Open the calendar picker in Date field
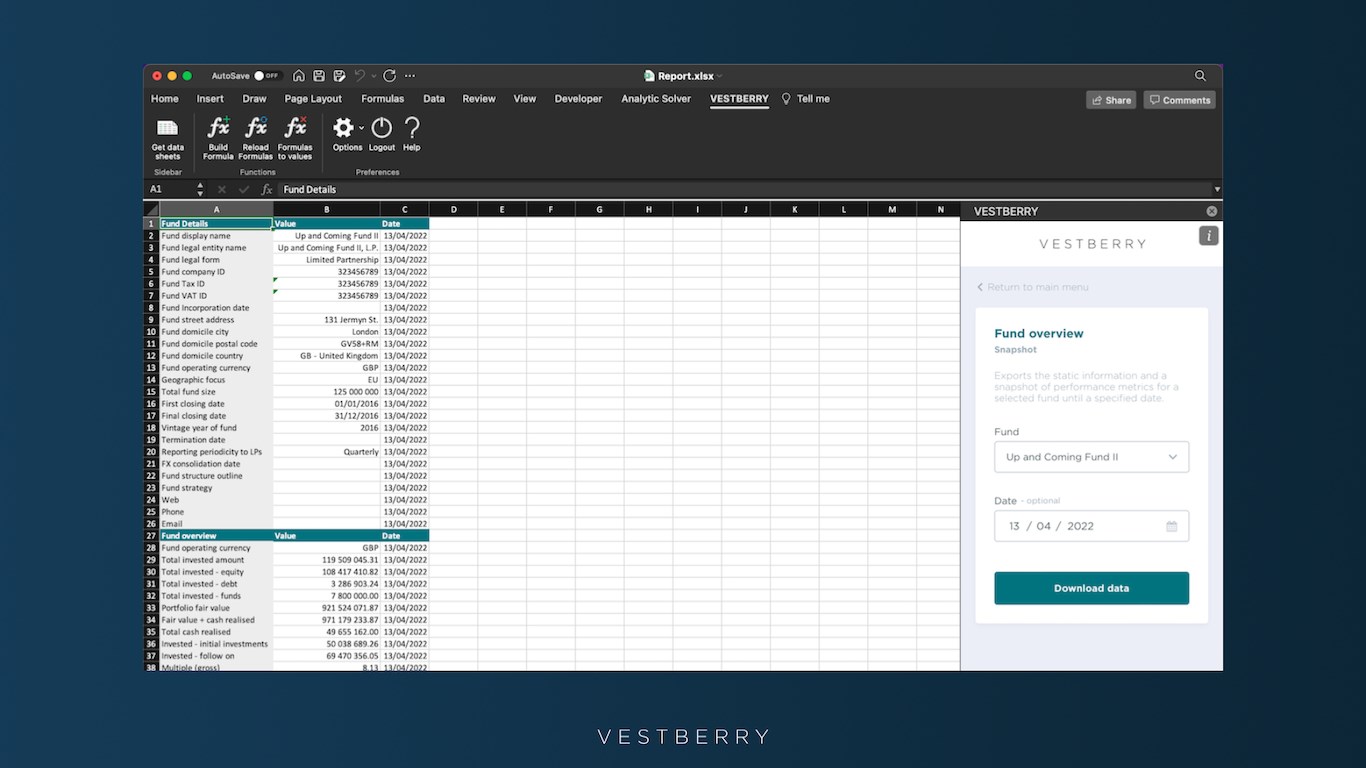This screenshot has height=768, width=1366. point(1172,526)
